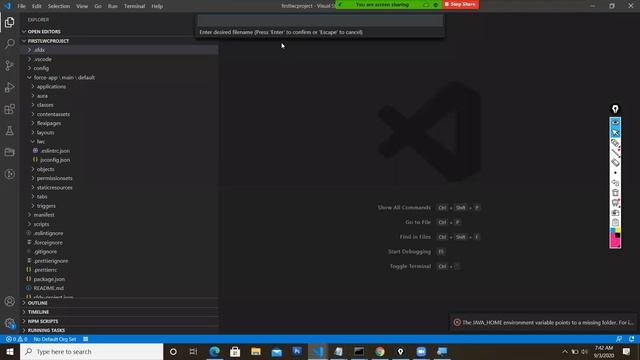Click the bottom round activity bar icon
640x360 pixels.
tap(9, 174)
